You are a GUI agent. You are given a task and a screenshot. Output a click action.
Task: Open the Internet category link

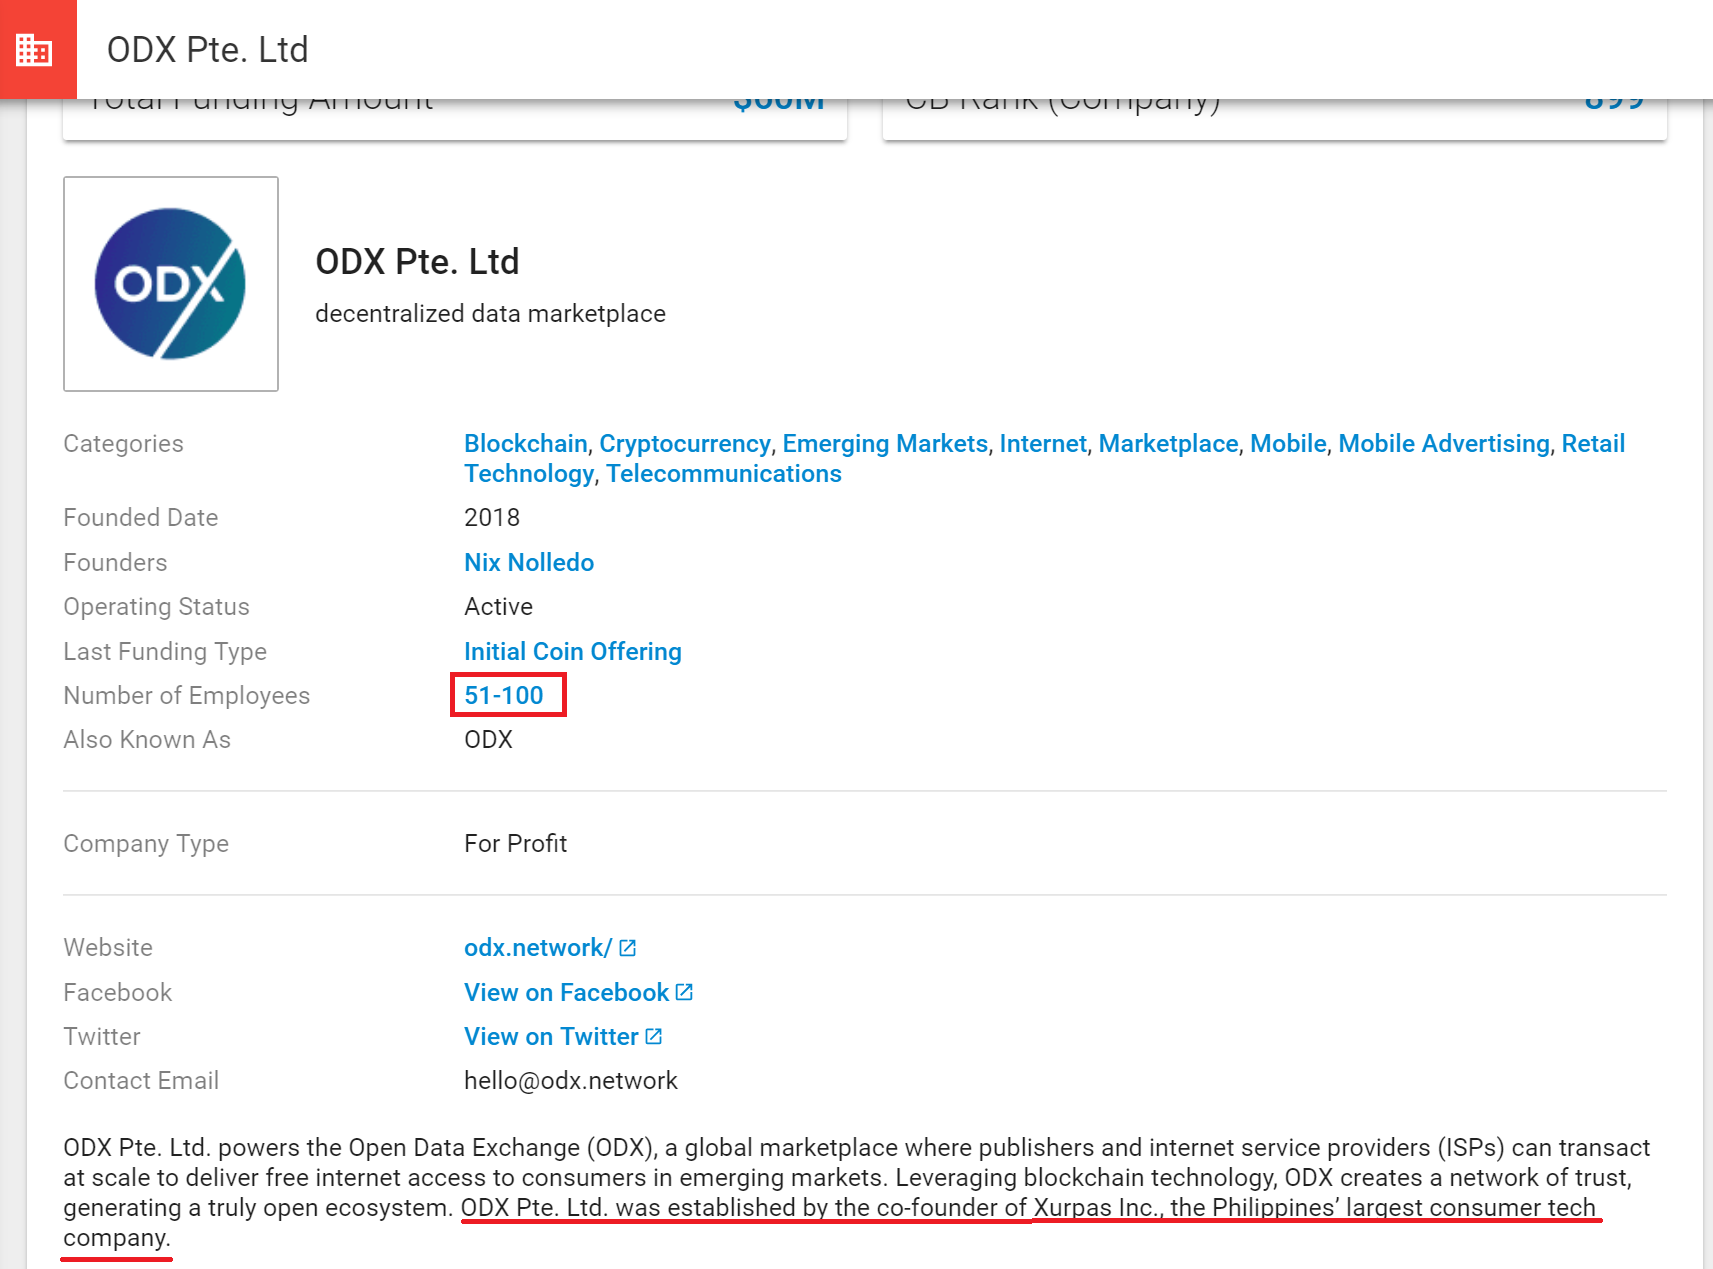(x=1043, y=444)
